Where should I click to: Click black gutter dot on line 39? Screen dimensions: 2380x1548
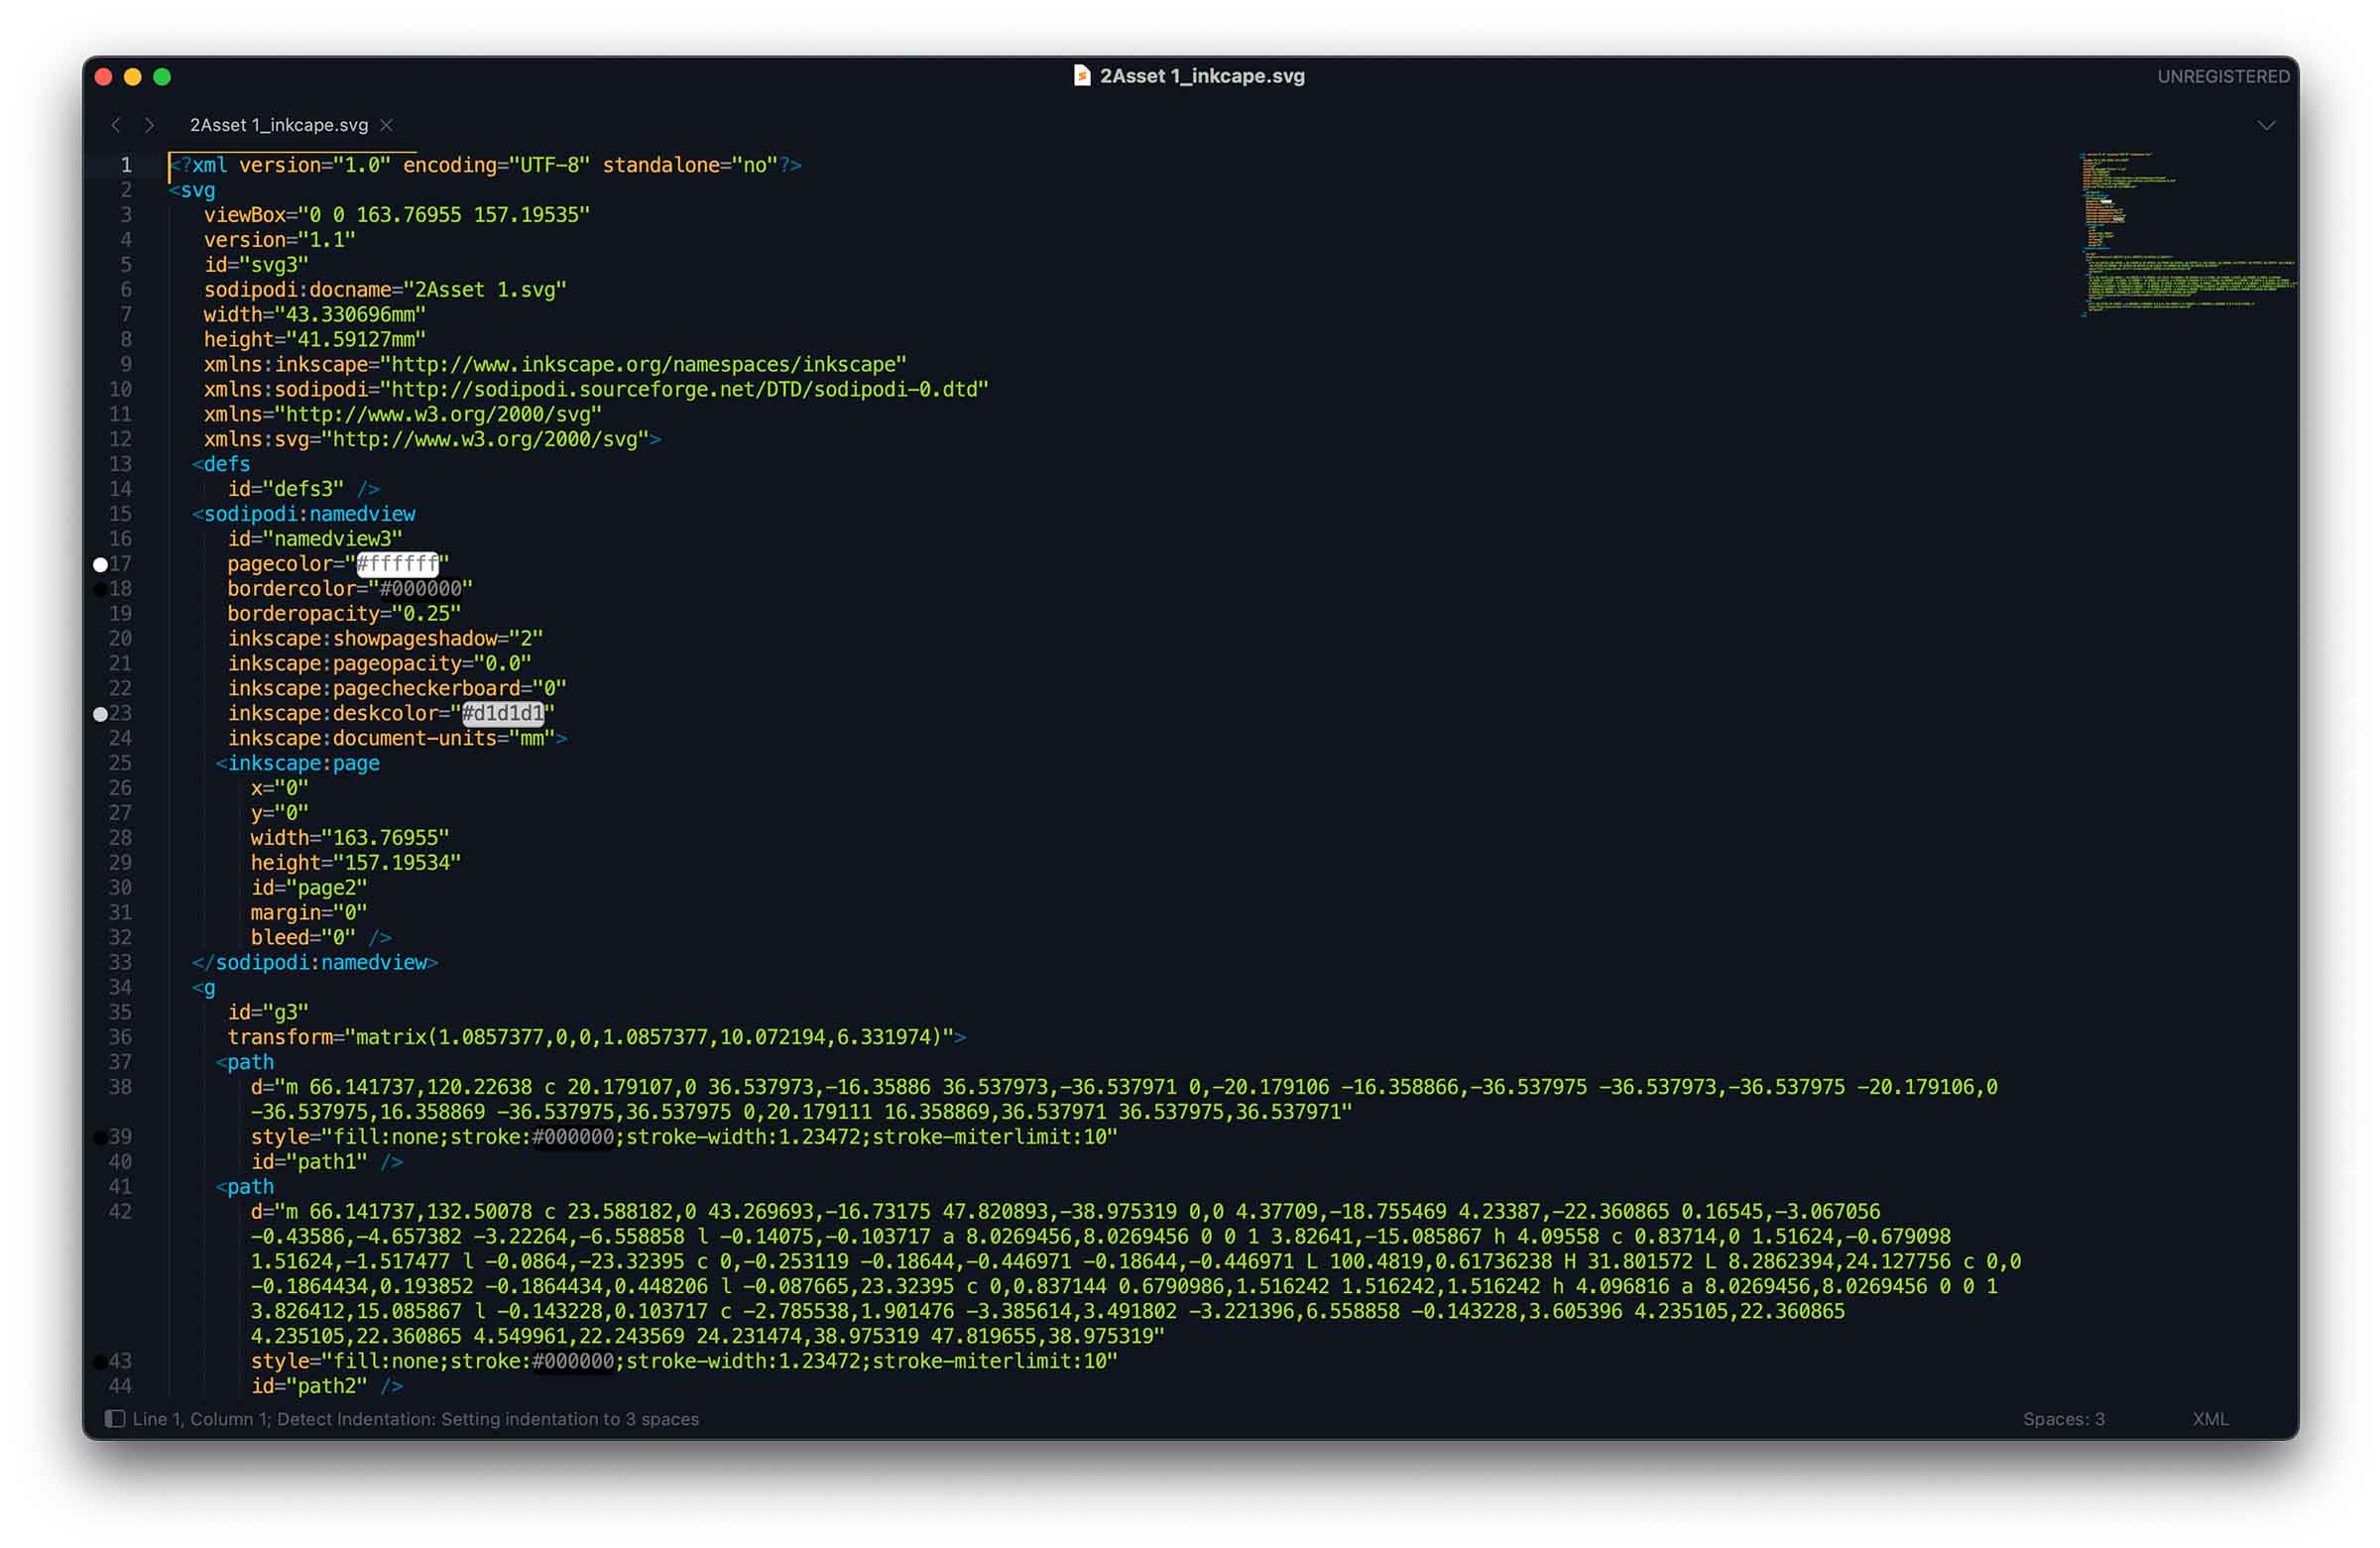[100, 1137]
